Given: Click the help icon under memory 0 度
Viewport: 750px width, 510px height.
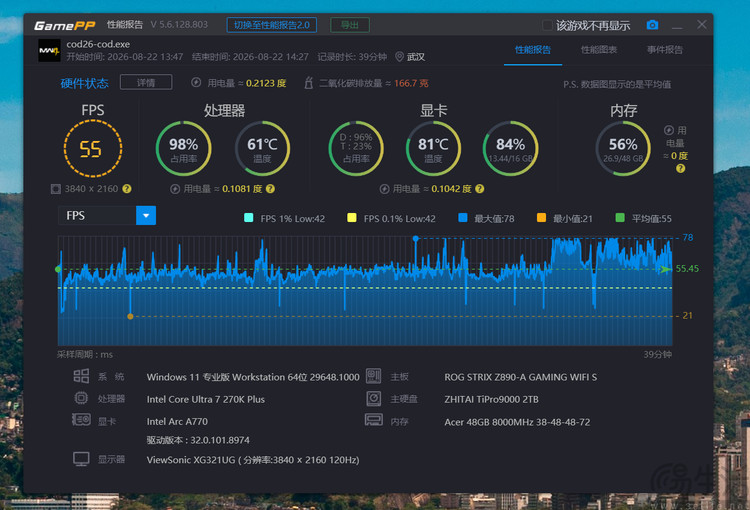Looking at the screenshot, I should coord(681,168).
